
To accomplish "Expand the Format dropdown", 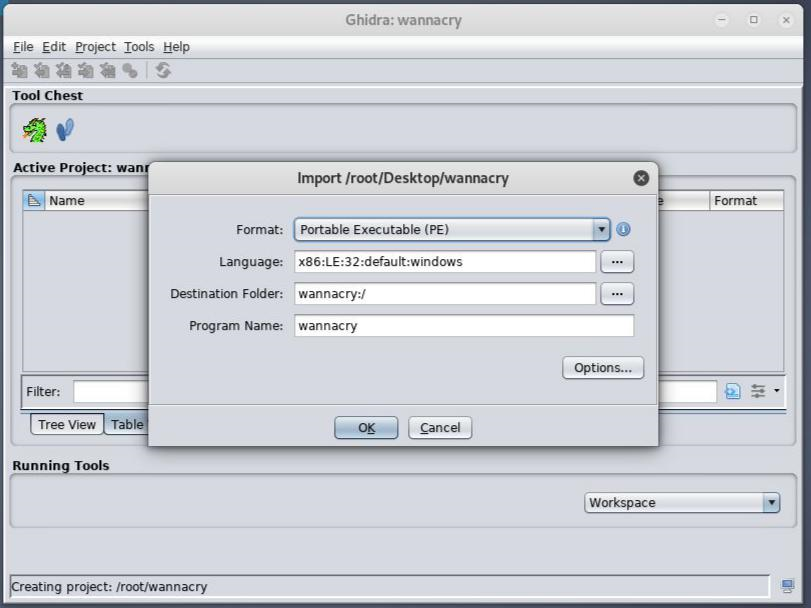I will click(601, 229).
